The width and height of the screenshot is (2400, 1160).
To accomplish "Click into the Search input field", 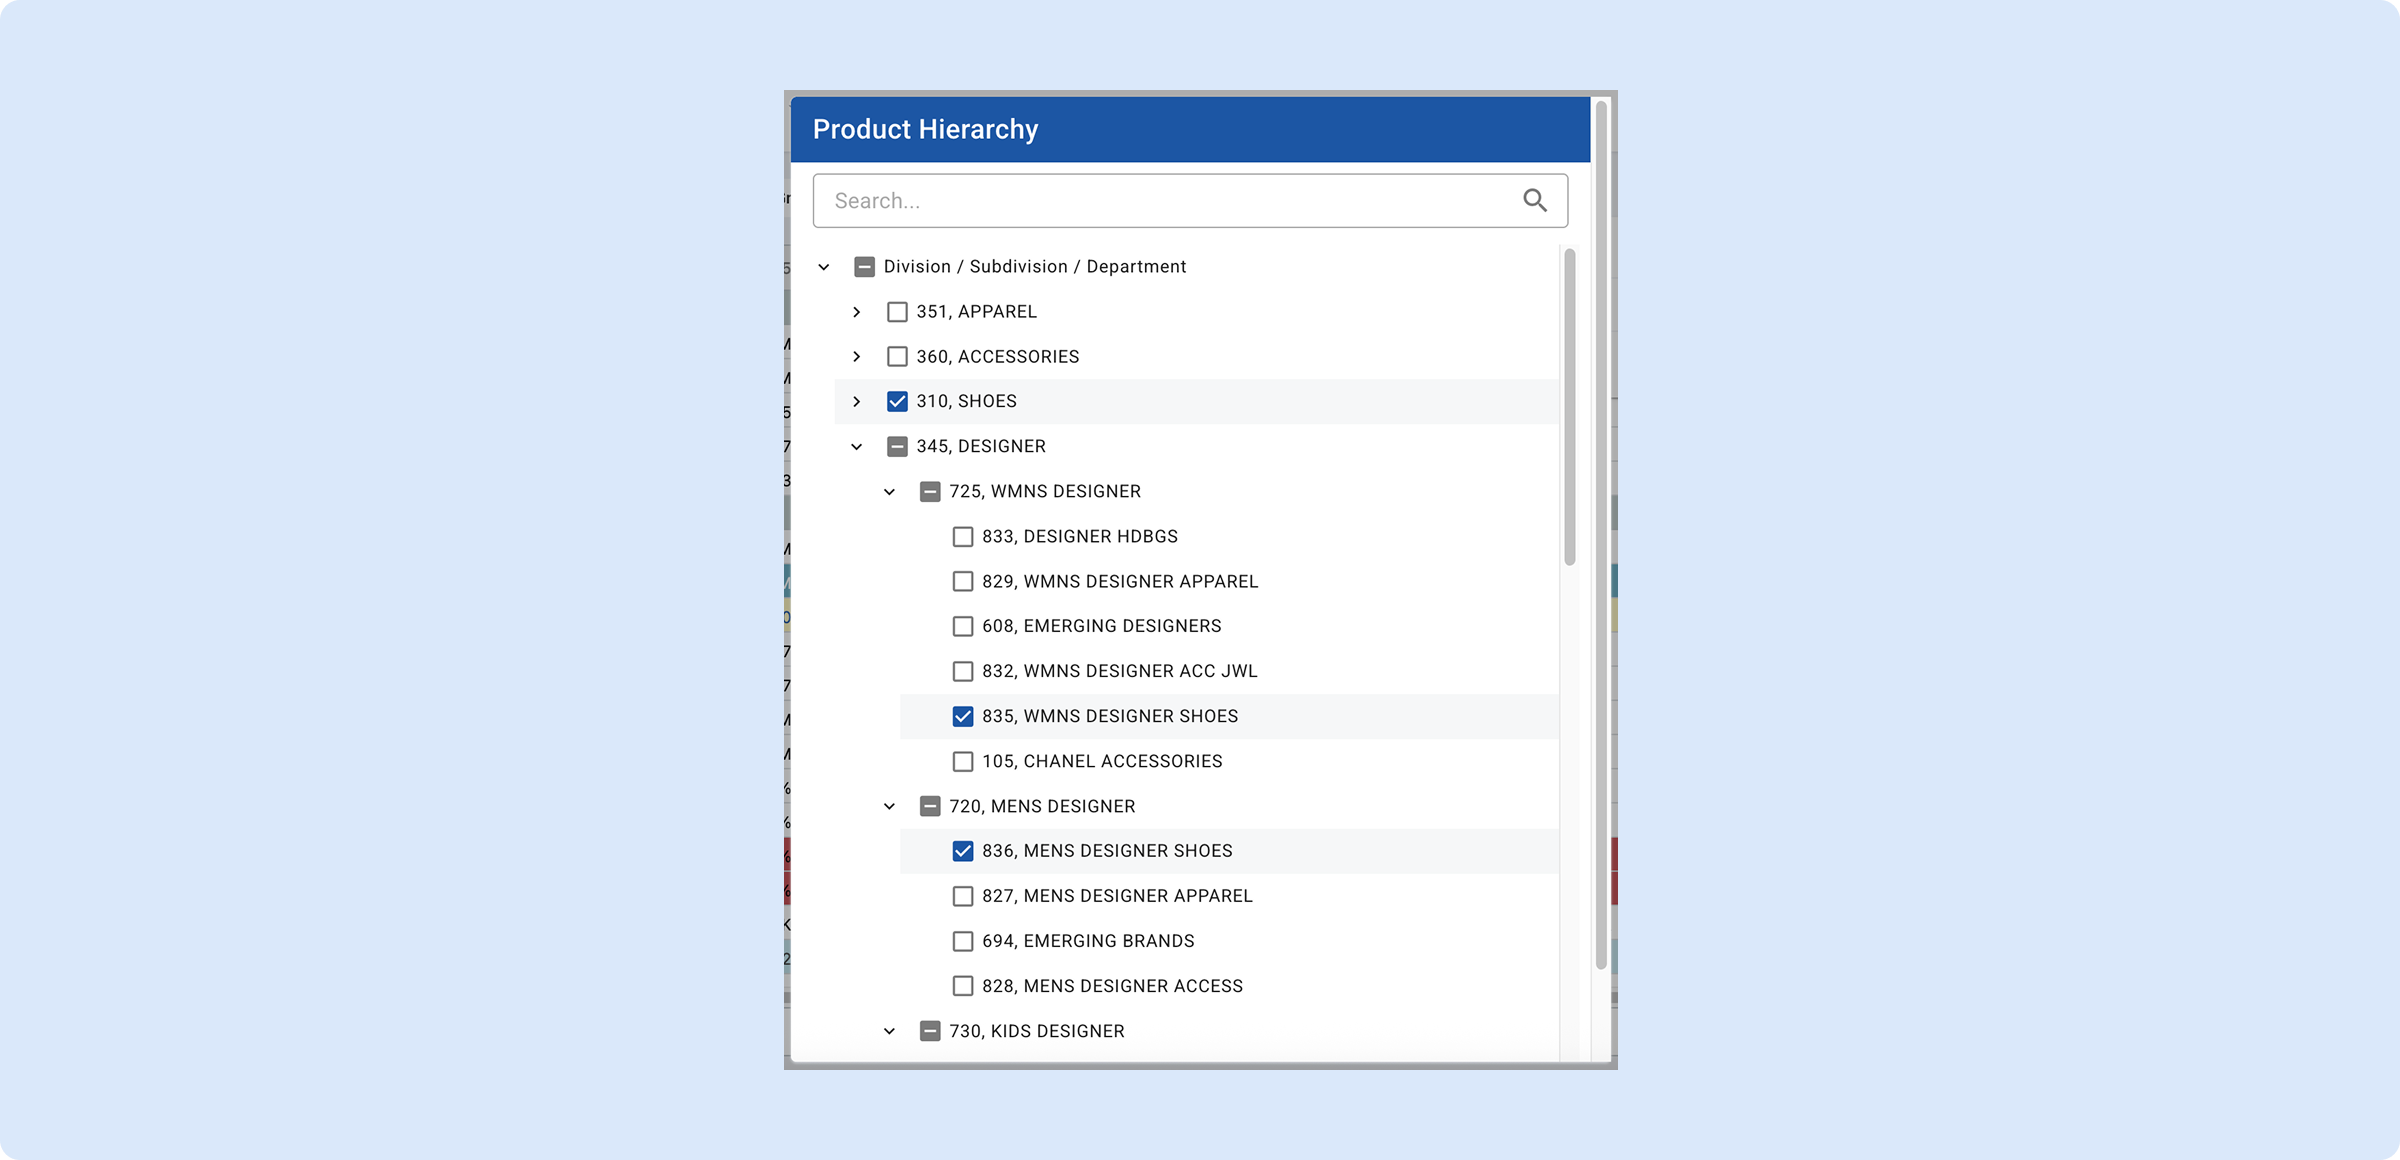I will [x=1160, y=201].
